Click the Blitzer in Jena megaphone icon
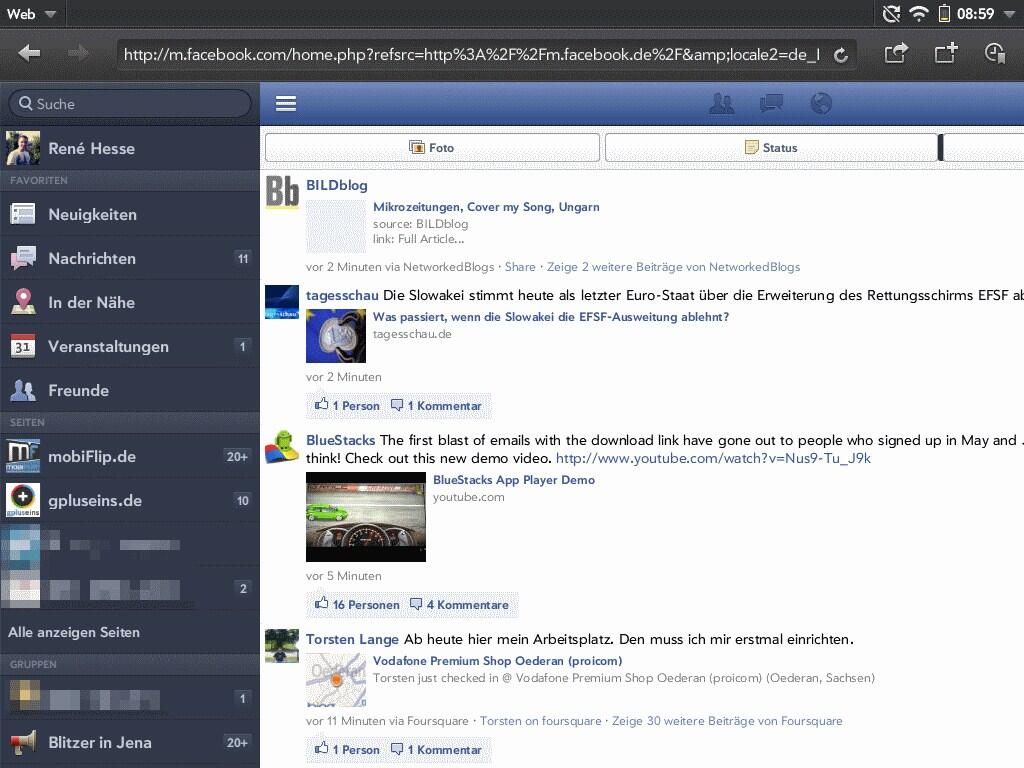The image size is (1024, 768). point(23,743)
